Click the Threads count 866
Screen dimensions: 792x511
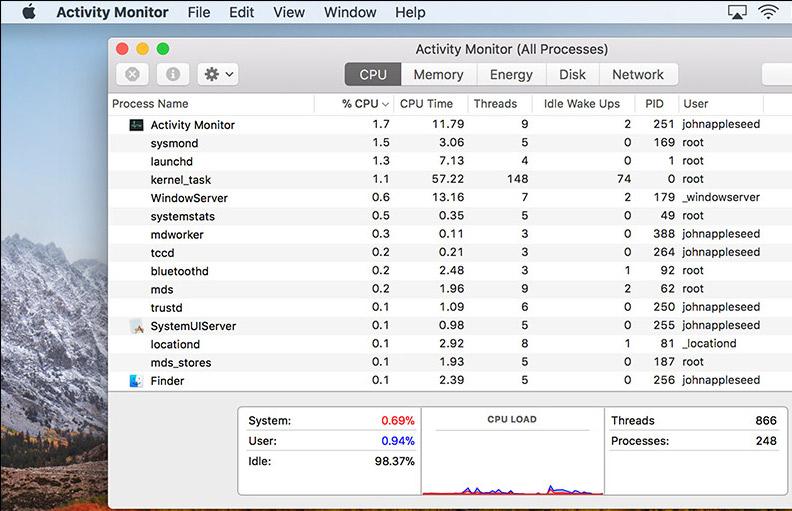pos(766,421)
